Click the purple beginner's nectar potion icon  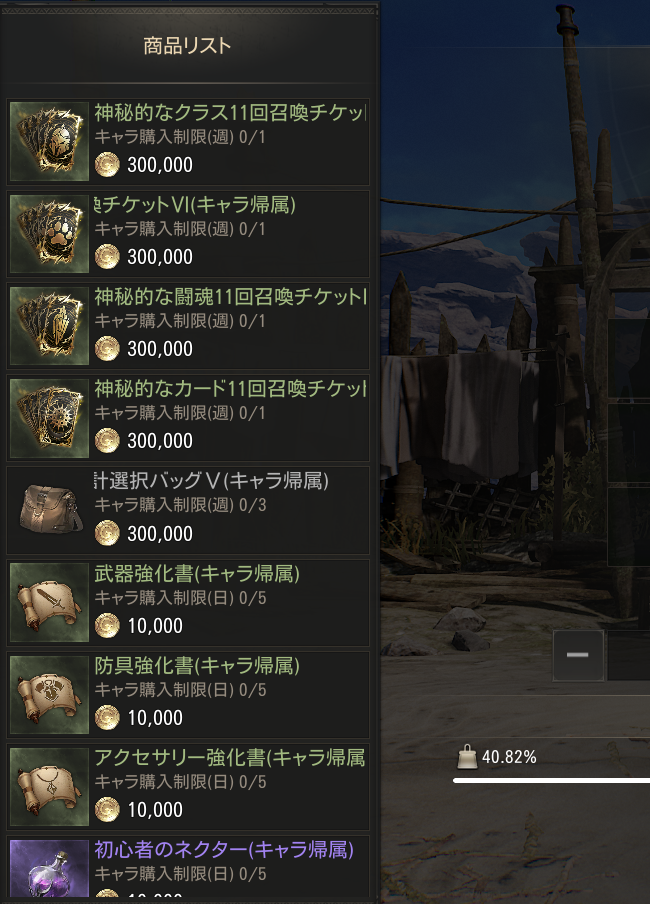coord(50,868)
